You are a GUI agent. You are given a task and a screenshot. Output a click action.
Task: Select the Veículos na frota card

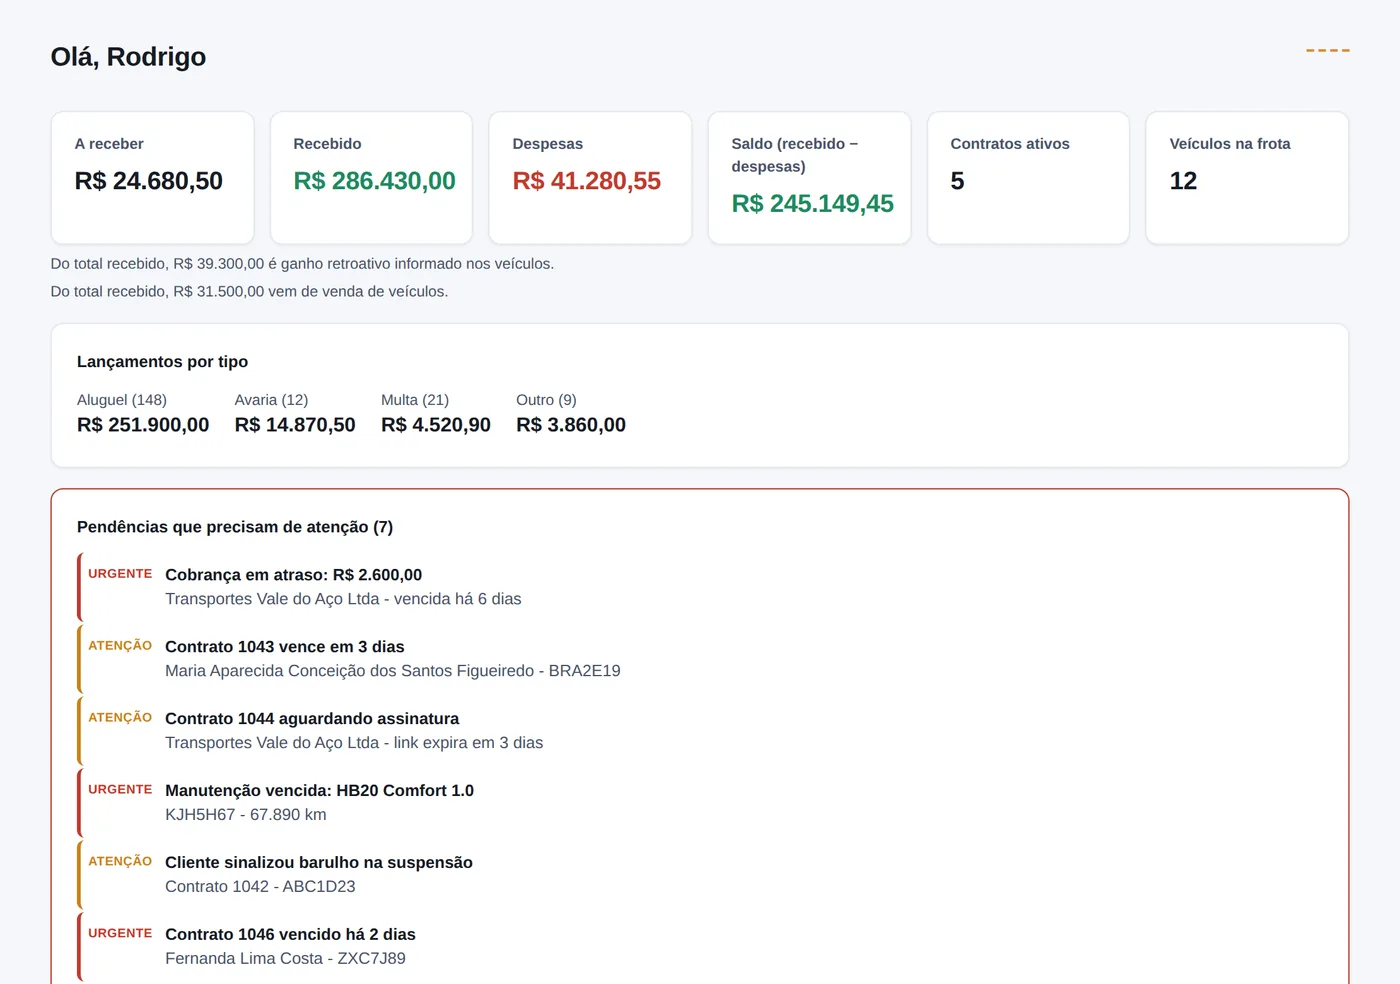[1247, 177]
